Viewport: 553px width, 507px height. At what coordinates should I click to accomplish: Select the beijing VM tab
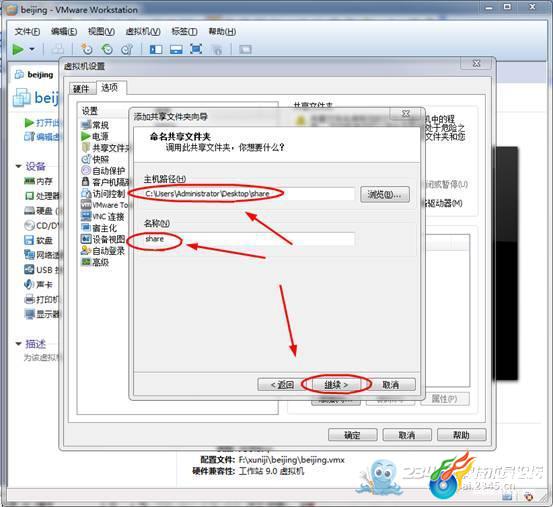pyautogui.click(x=34, y=74)
